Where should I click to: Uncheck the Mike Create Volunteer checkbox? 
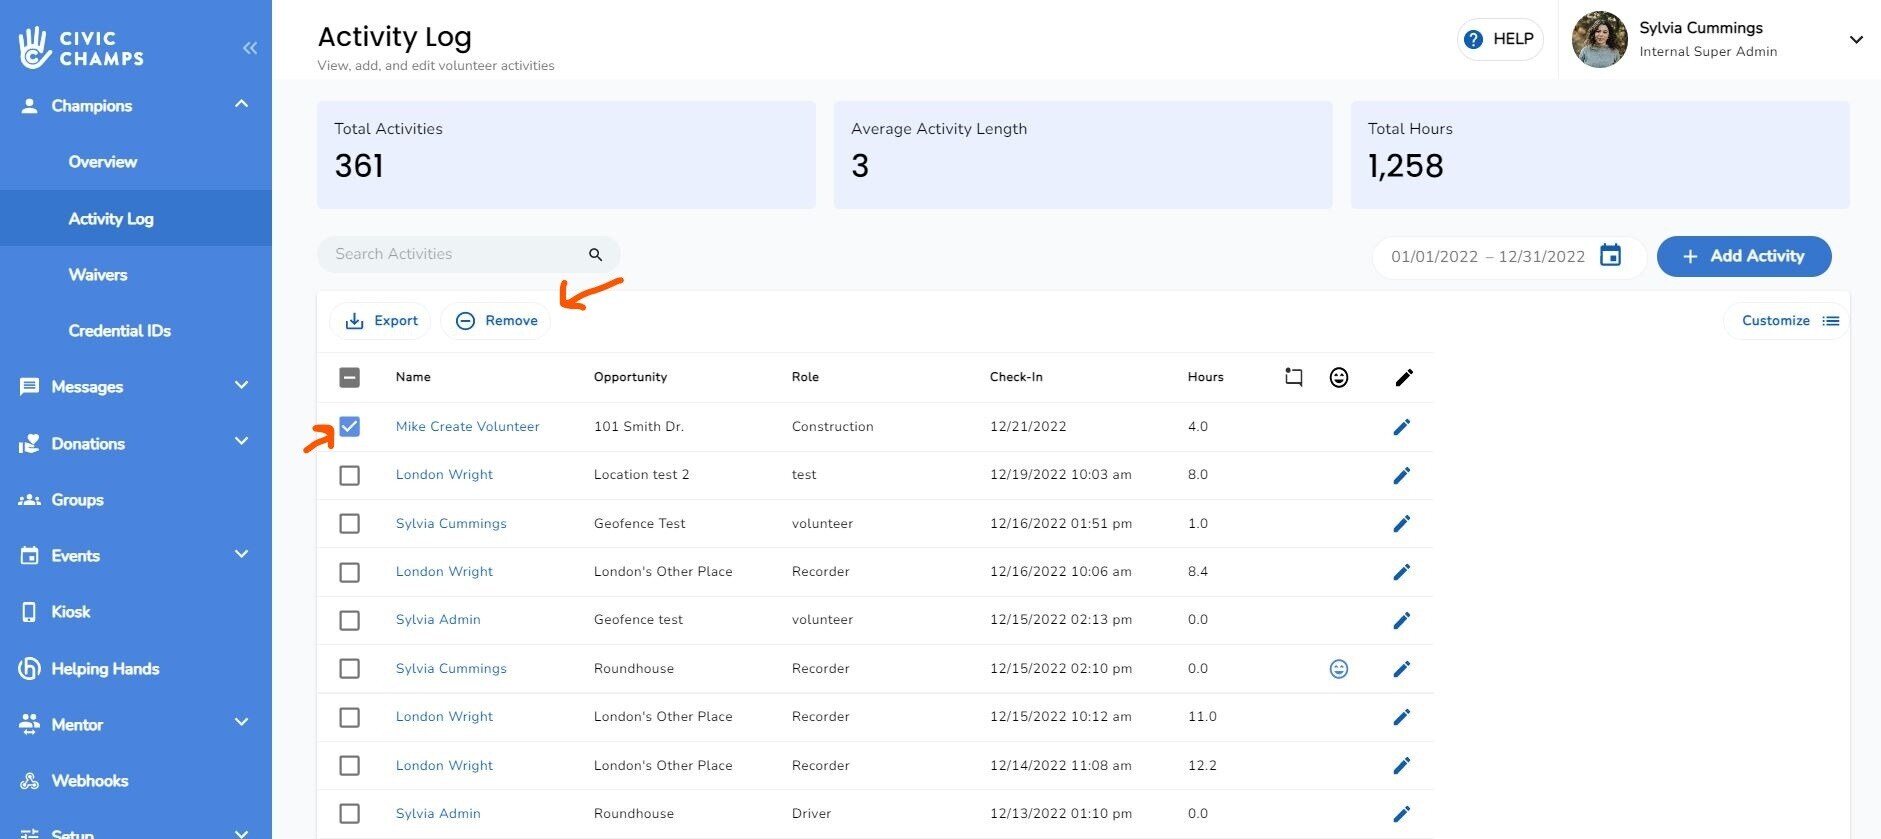point(349,427)
